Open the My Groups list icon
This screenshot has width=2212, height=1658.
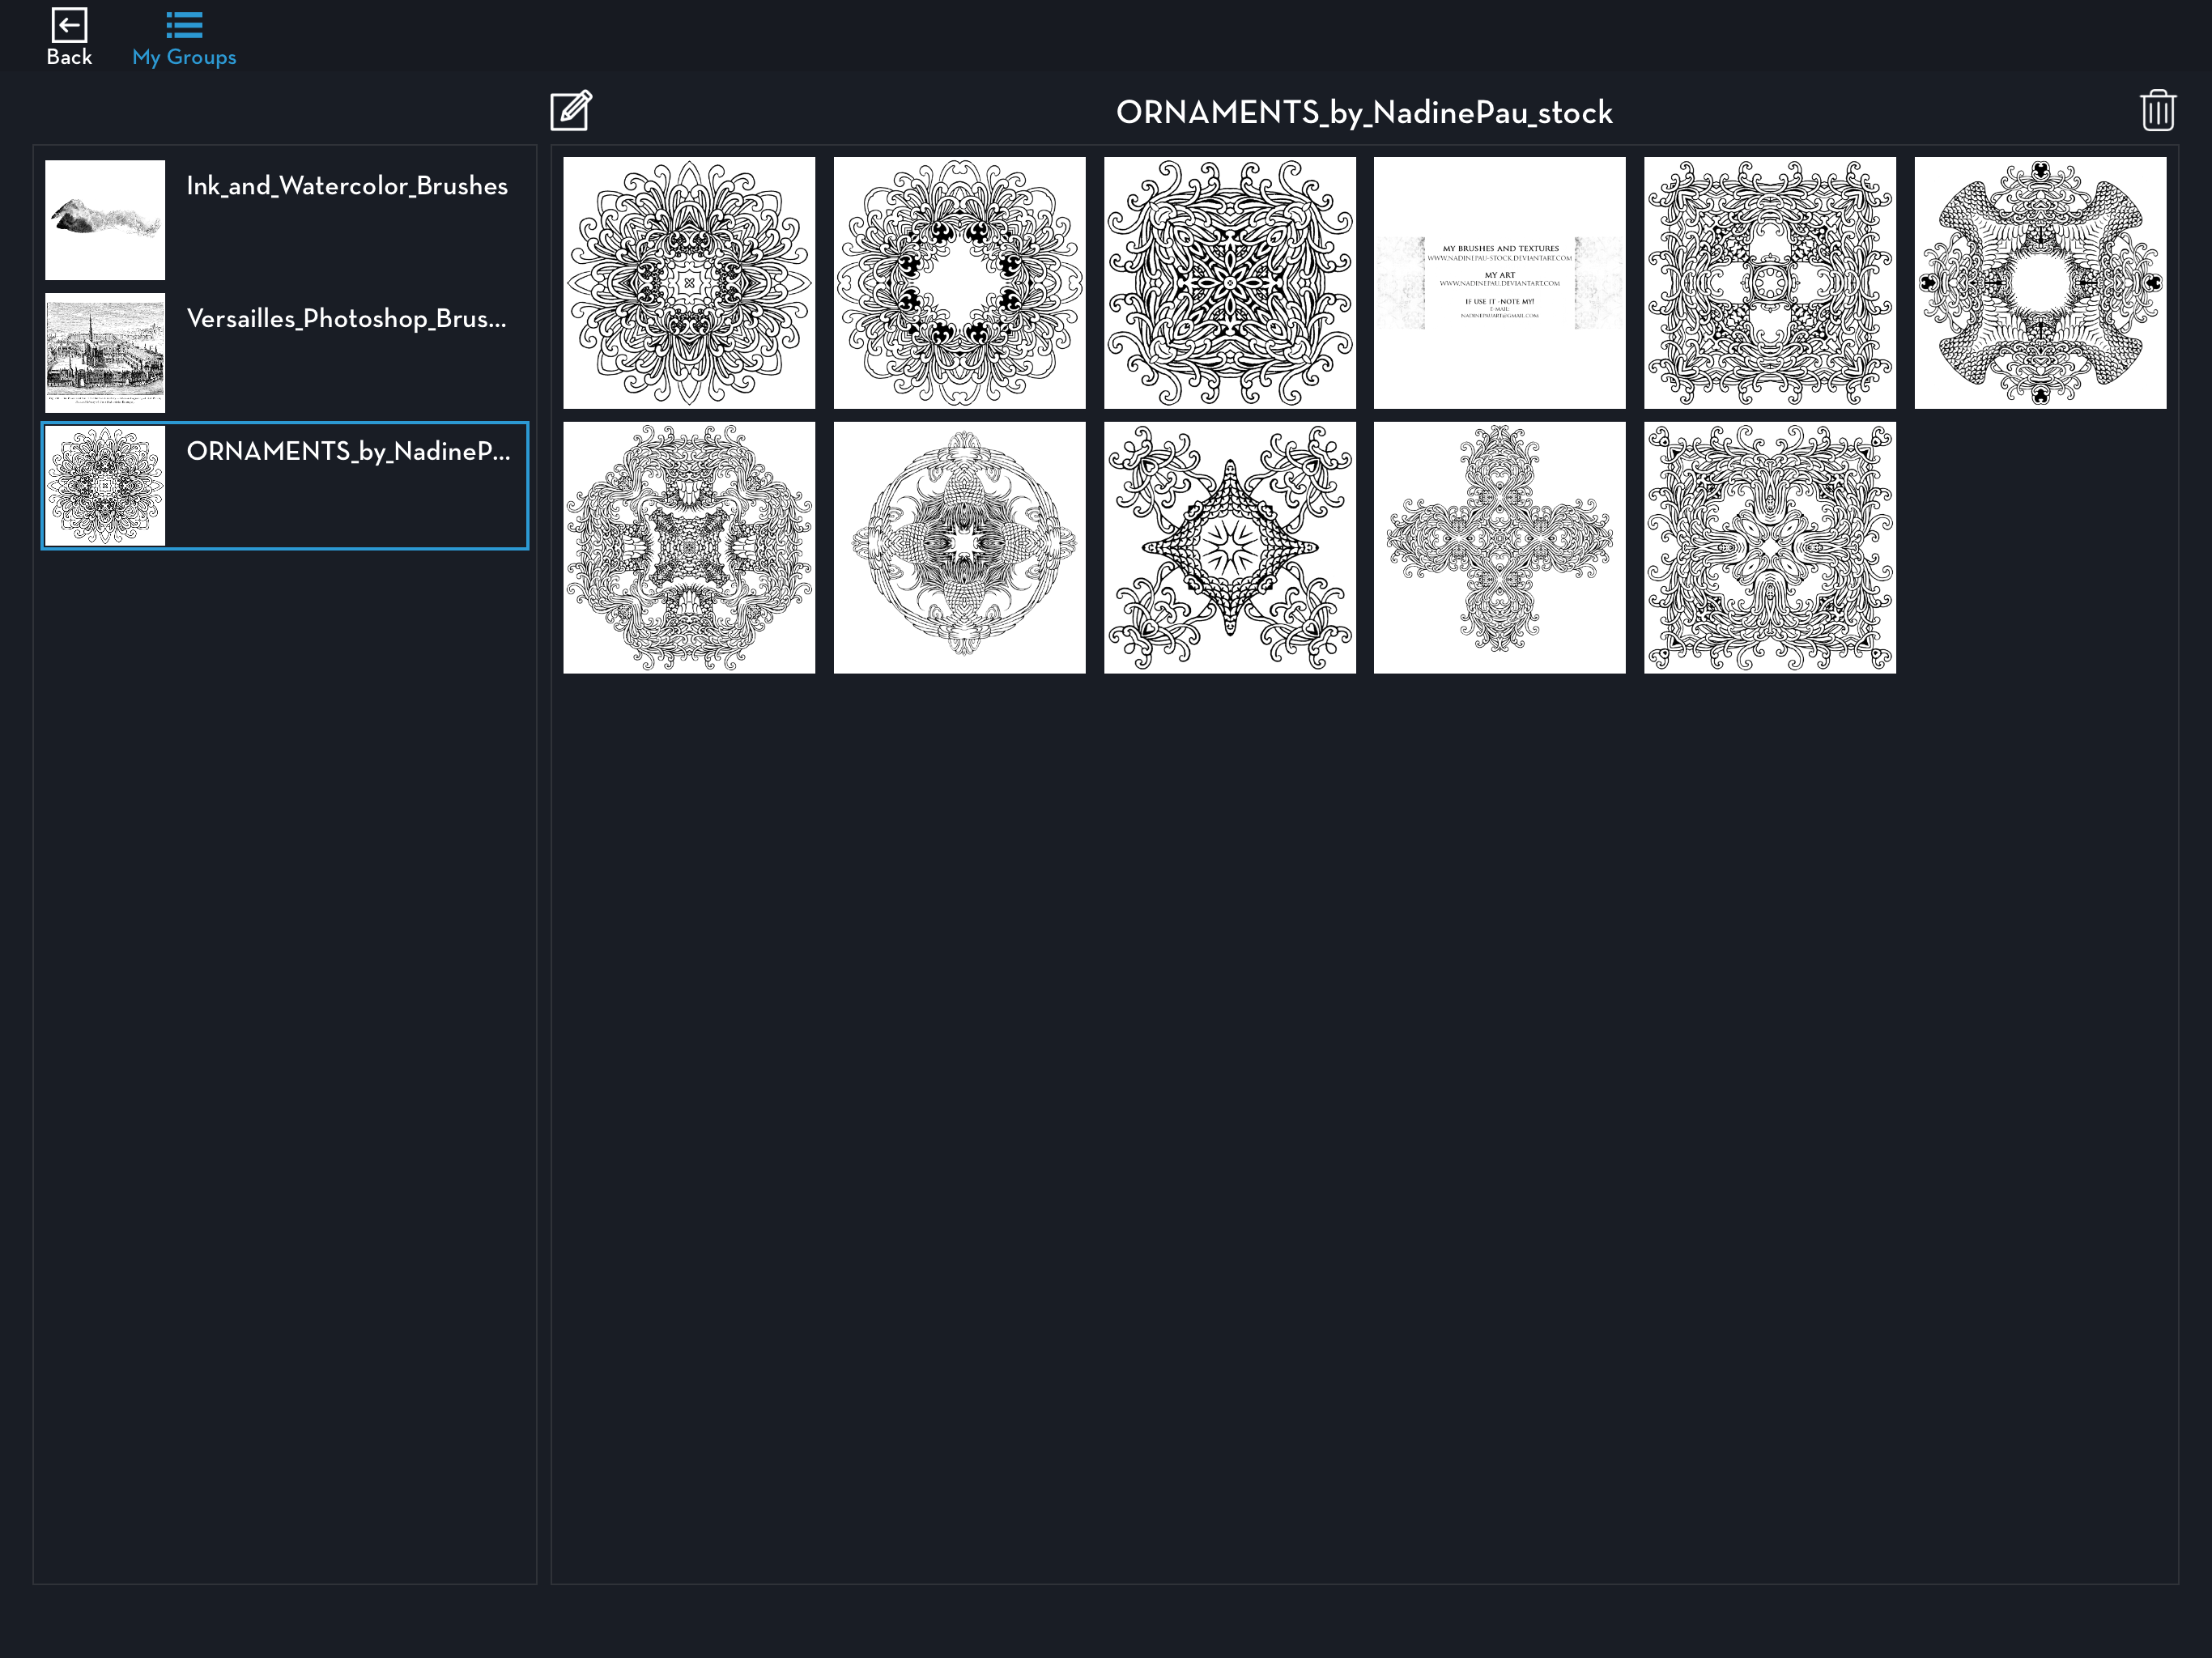pos(184,26)
